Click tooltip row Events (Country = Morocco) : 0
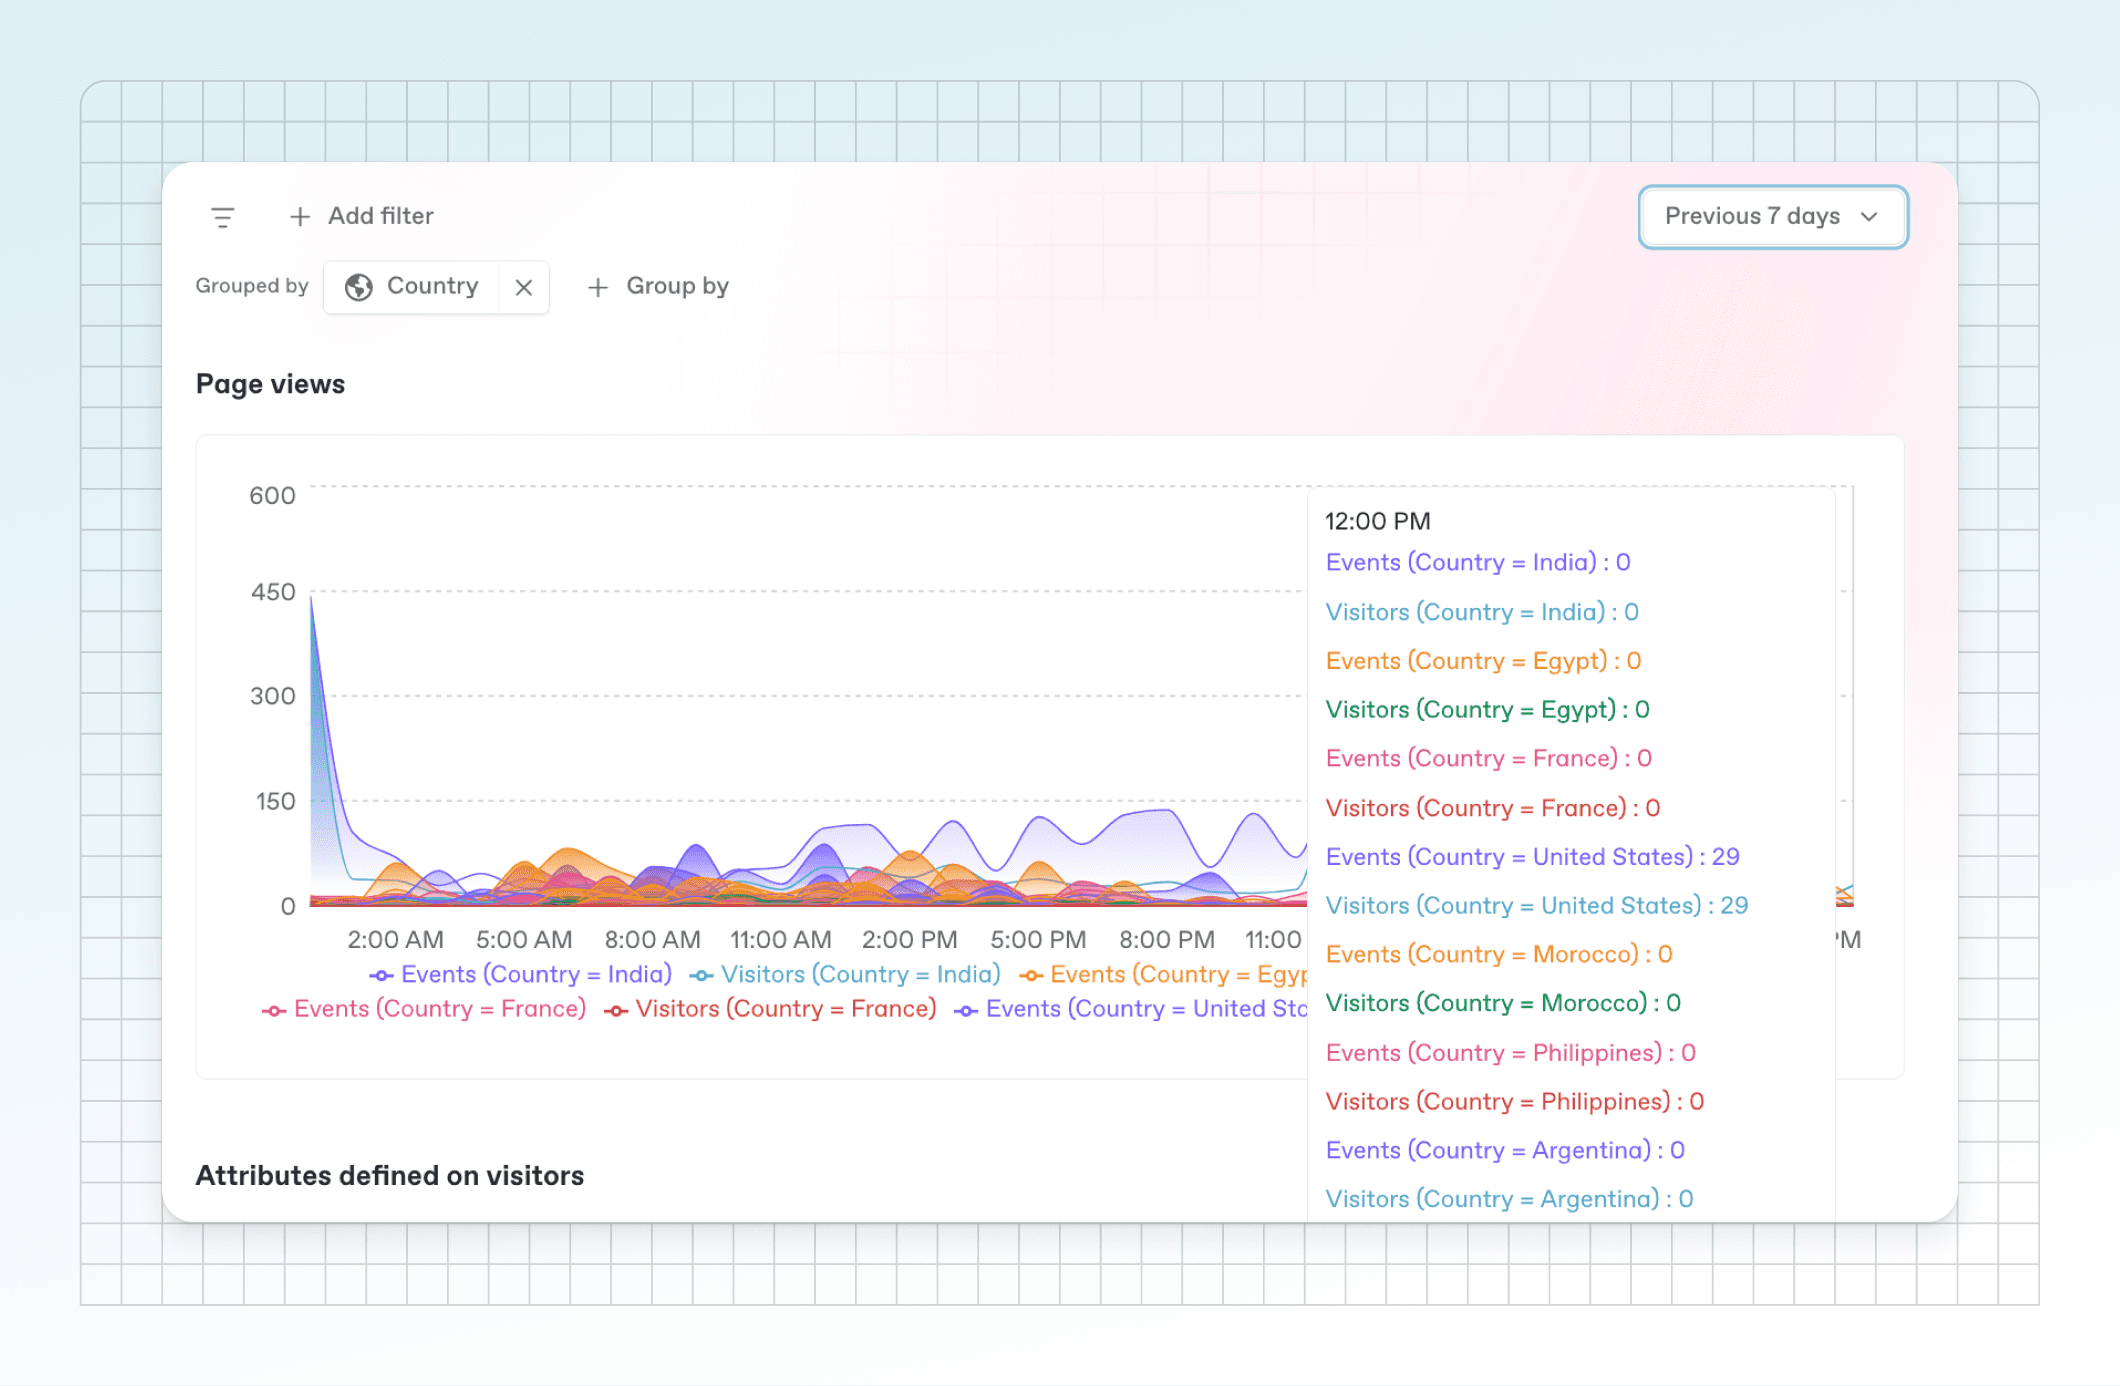Screen dimensions: 2120x1386 [1499, 954]
